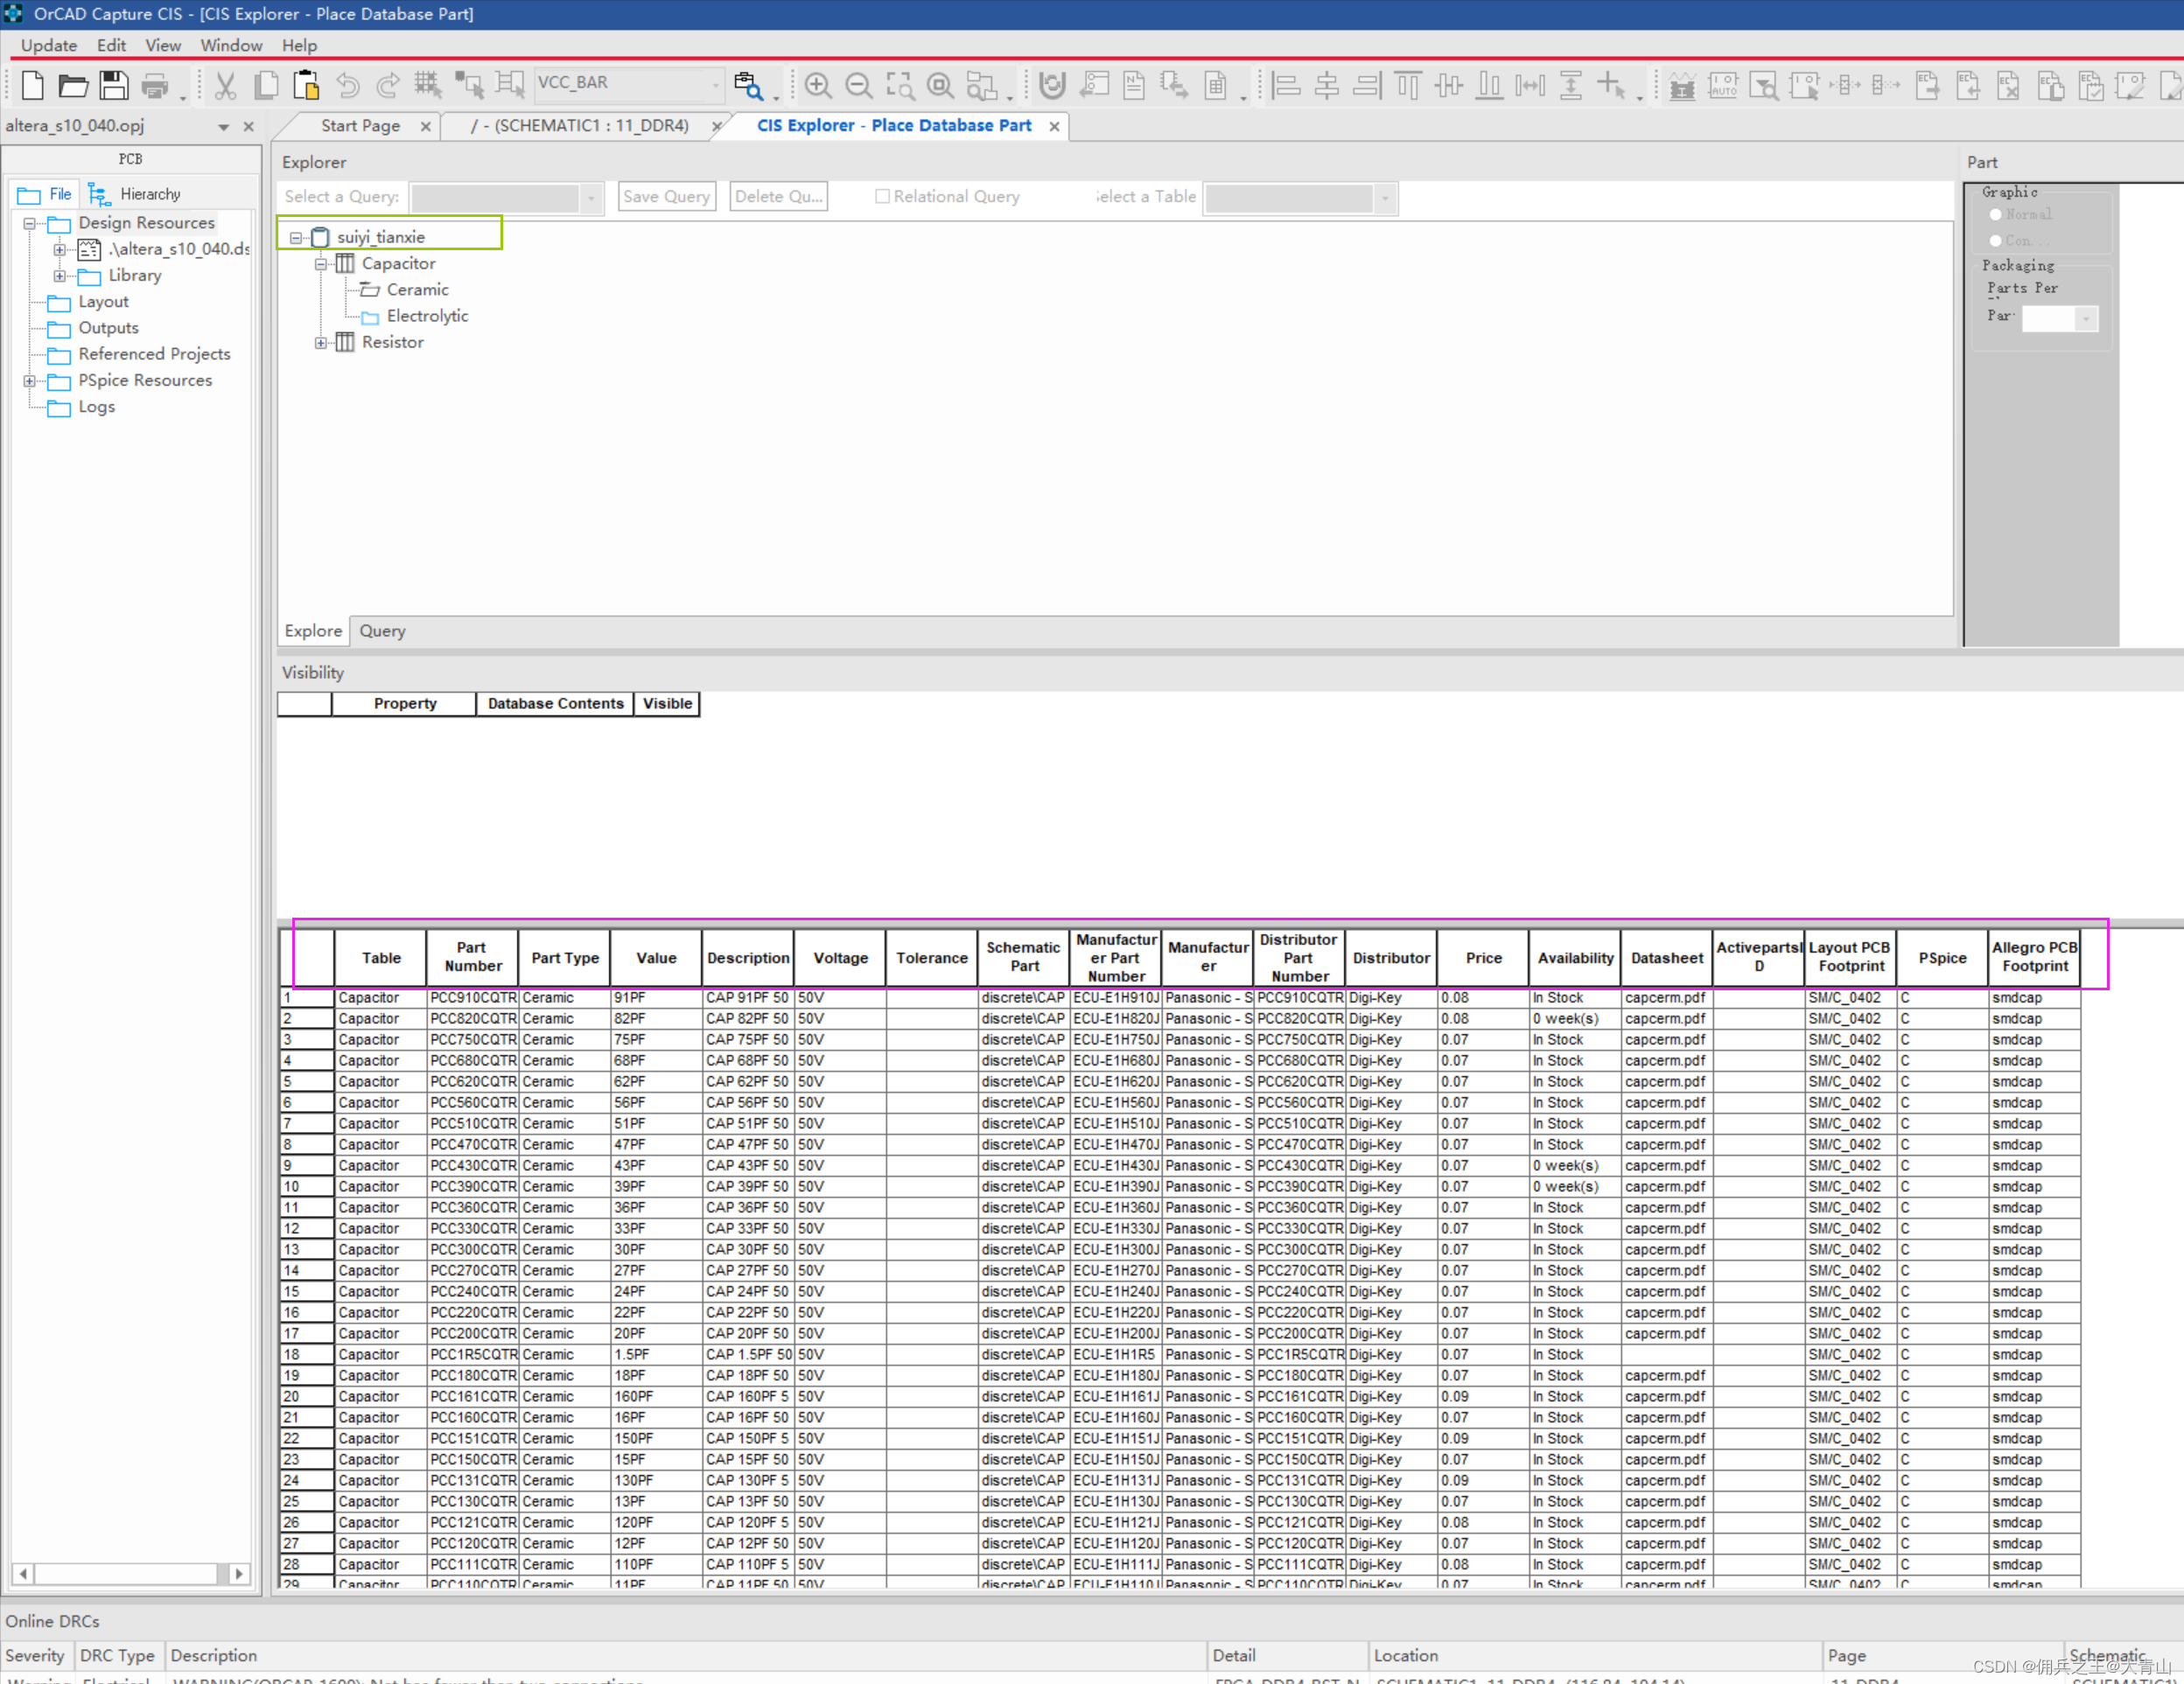Viewport: 2184px width, 1684px height.
Task: Click the Print toolbar icon
Action: 154,86
